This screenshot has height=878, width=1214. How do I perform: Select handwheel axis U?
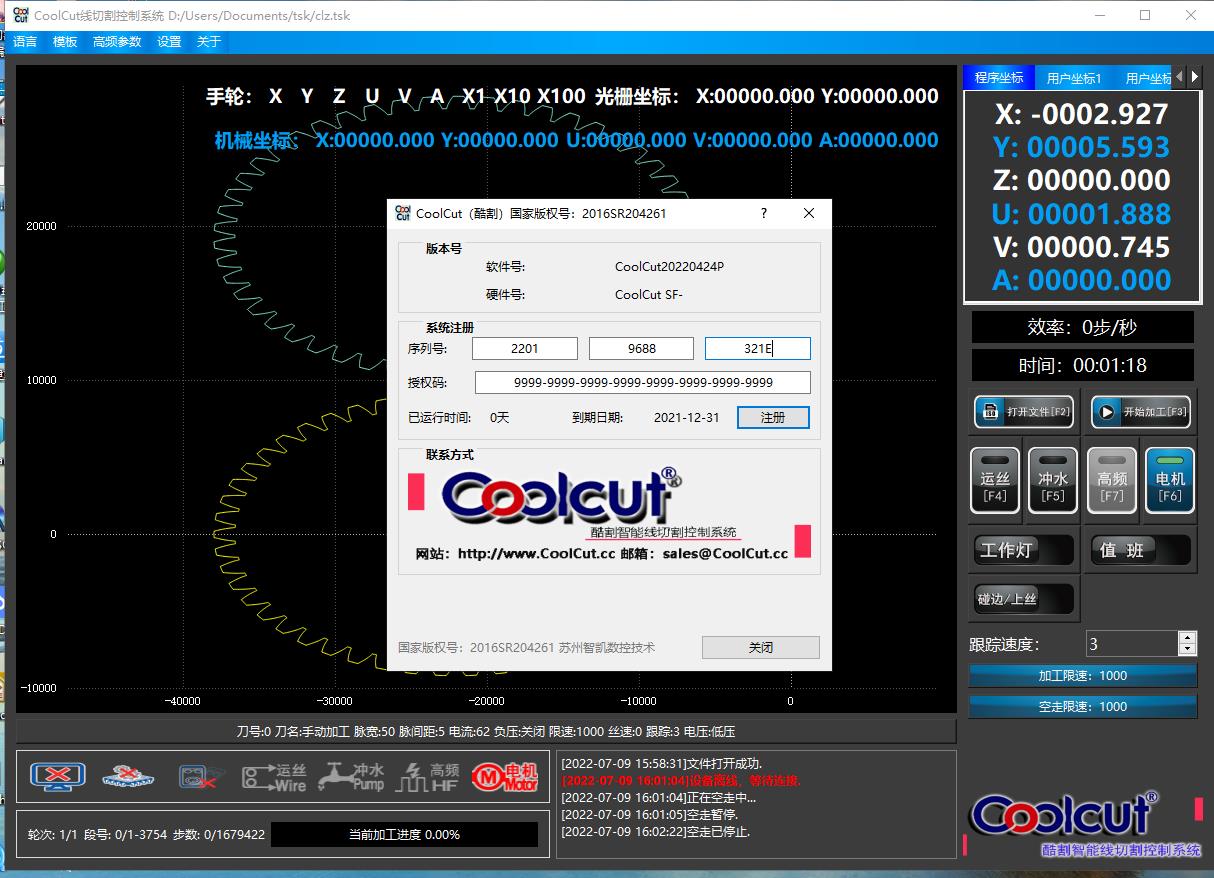click(373, 96)
